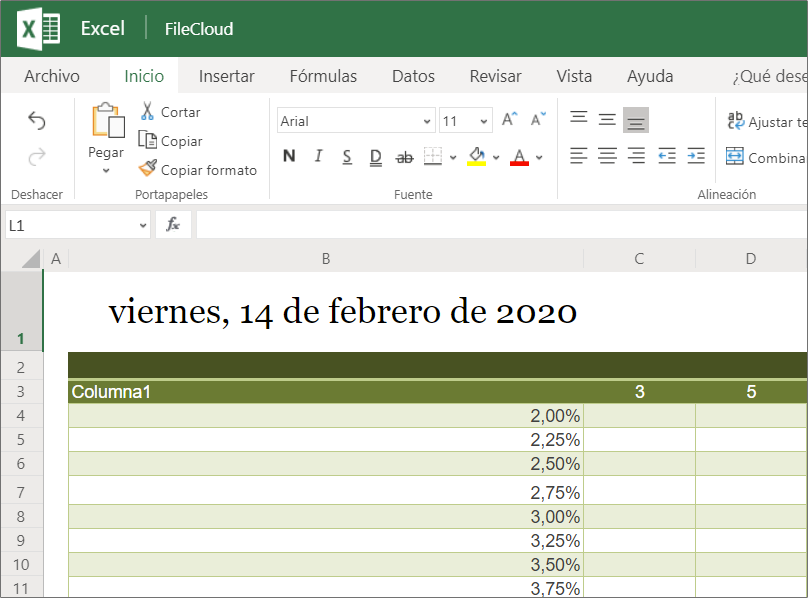Toggle bold formatting with N button
Screen dimensions: 808x598
click(289, 157)
